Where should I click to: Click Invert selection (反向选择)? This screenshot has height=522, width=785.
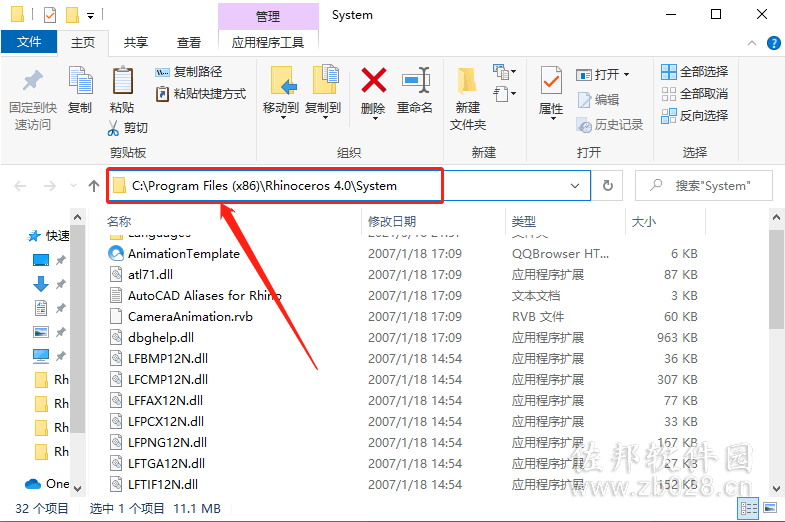(x=694, y=116)
